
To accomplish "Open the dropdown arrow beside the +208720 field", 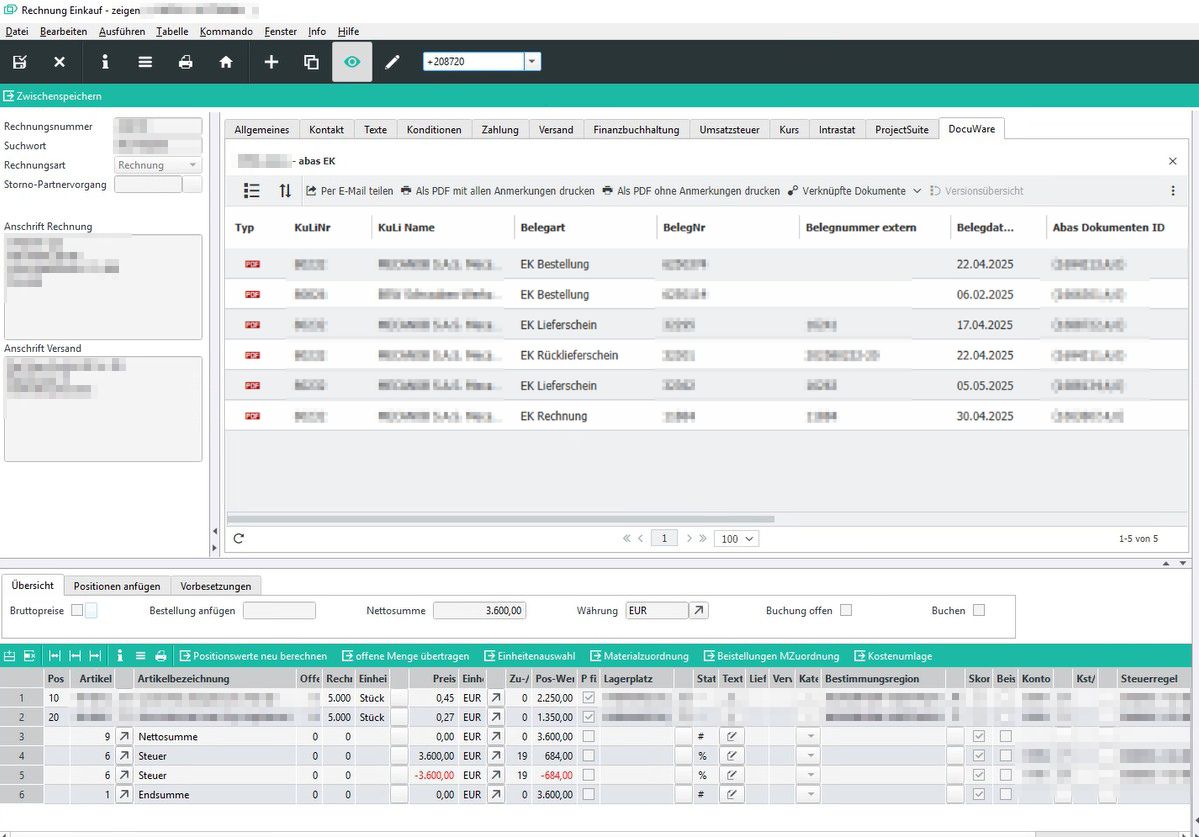I will tap(532, 62).
